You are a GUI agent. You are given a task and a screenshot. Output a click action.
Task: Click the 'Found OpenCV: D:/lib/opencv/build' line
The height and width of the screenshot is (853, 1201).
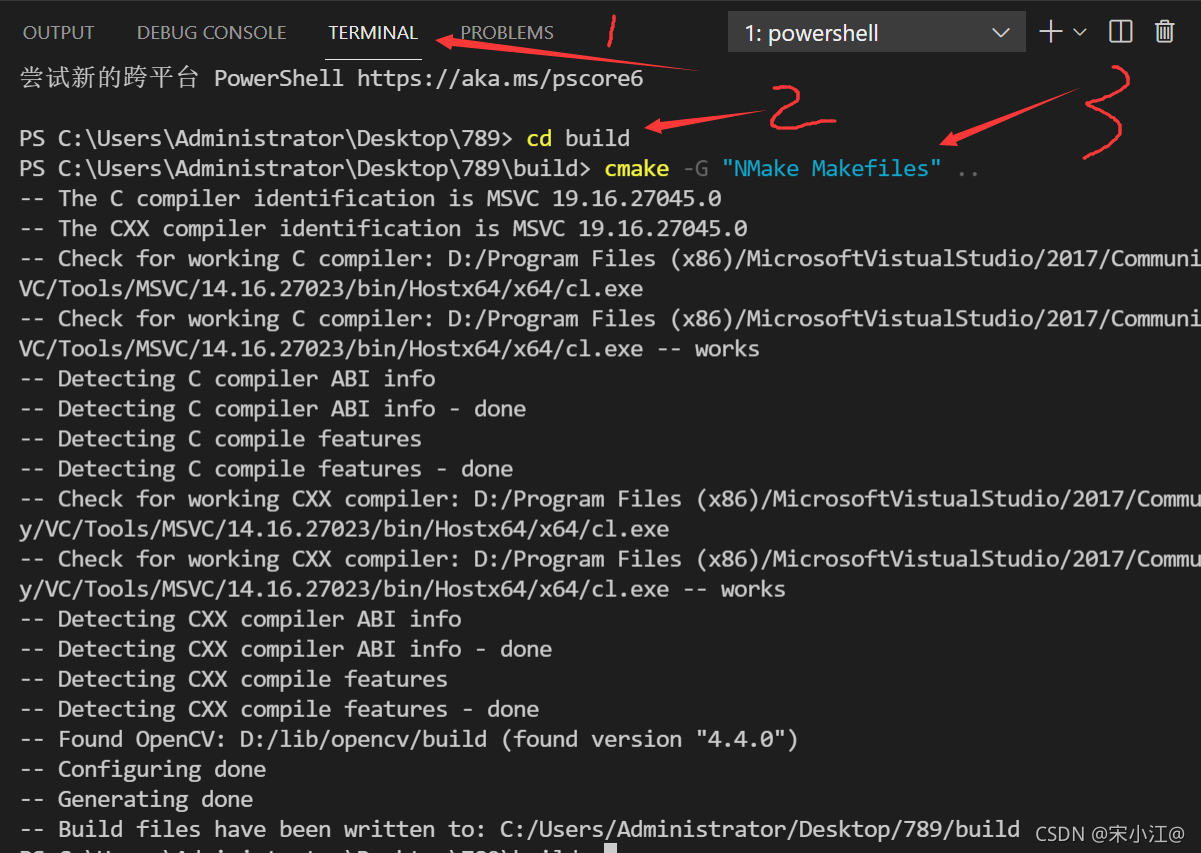tap(409, 738)
